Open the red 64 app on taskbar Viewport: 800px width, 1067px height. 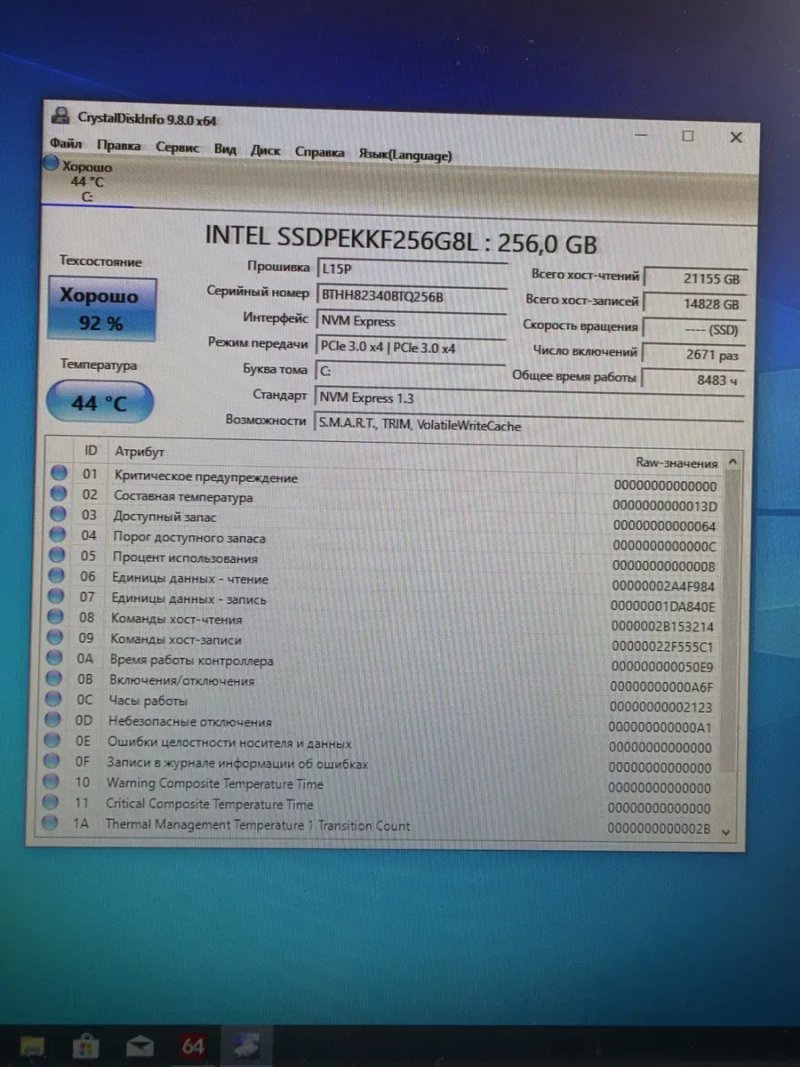click(193, 1046)
